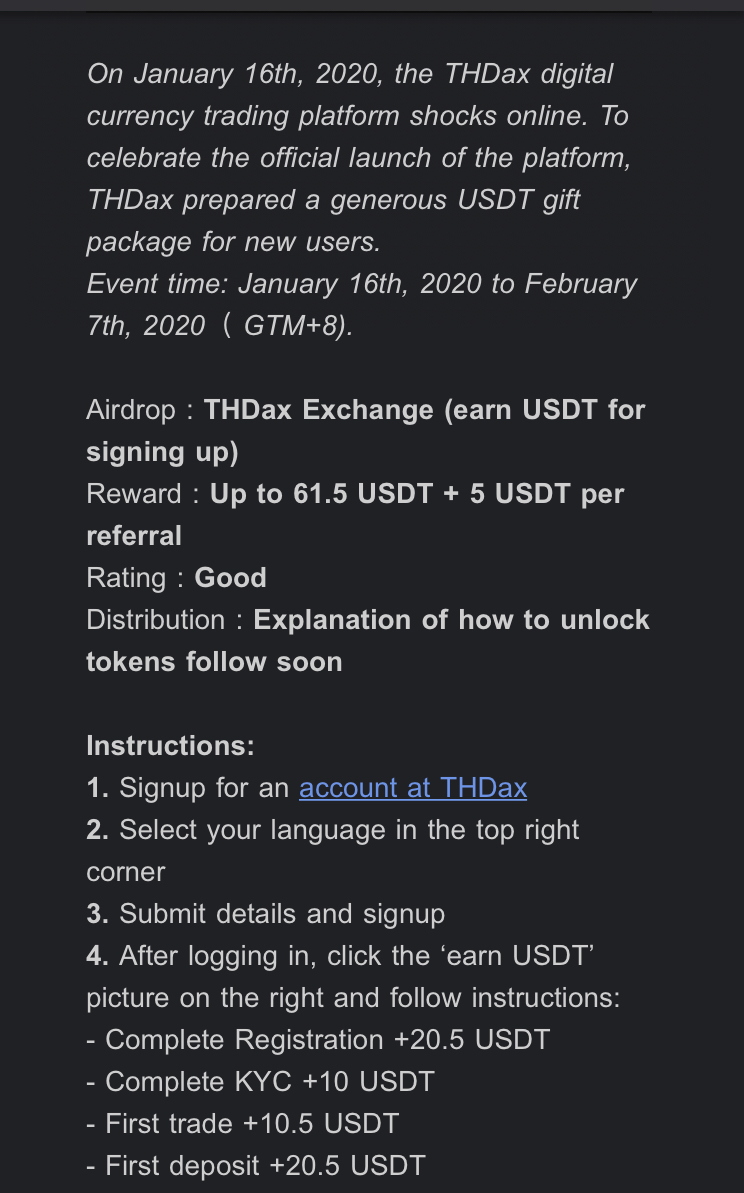Tap the "Airdrop" label text
Viewport: 744px width, 1193px height.
tap(131, 410)
